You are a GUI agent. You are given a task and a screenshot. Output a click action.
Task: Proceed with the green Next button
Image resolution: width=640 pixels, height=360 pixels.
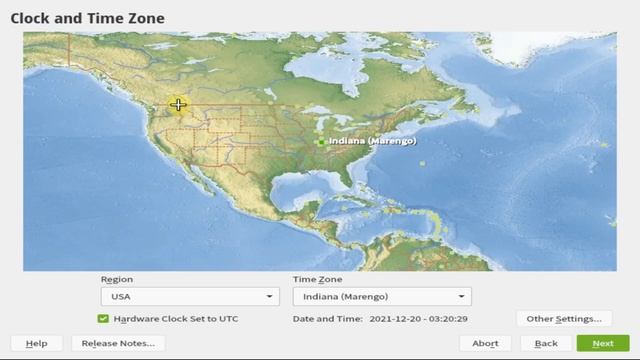pyautogui.click(x=603, y=343)
